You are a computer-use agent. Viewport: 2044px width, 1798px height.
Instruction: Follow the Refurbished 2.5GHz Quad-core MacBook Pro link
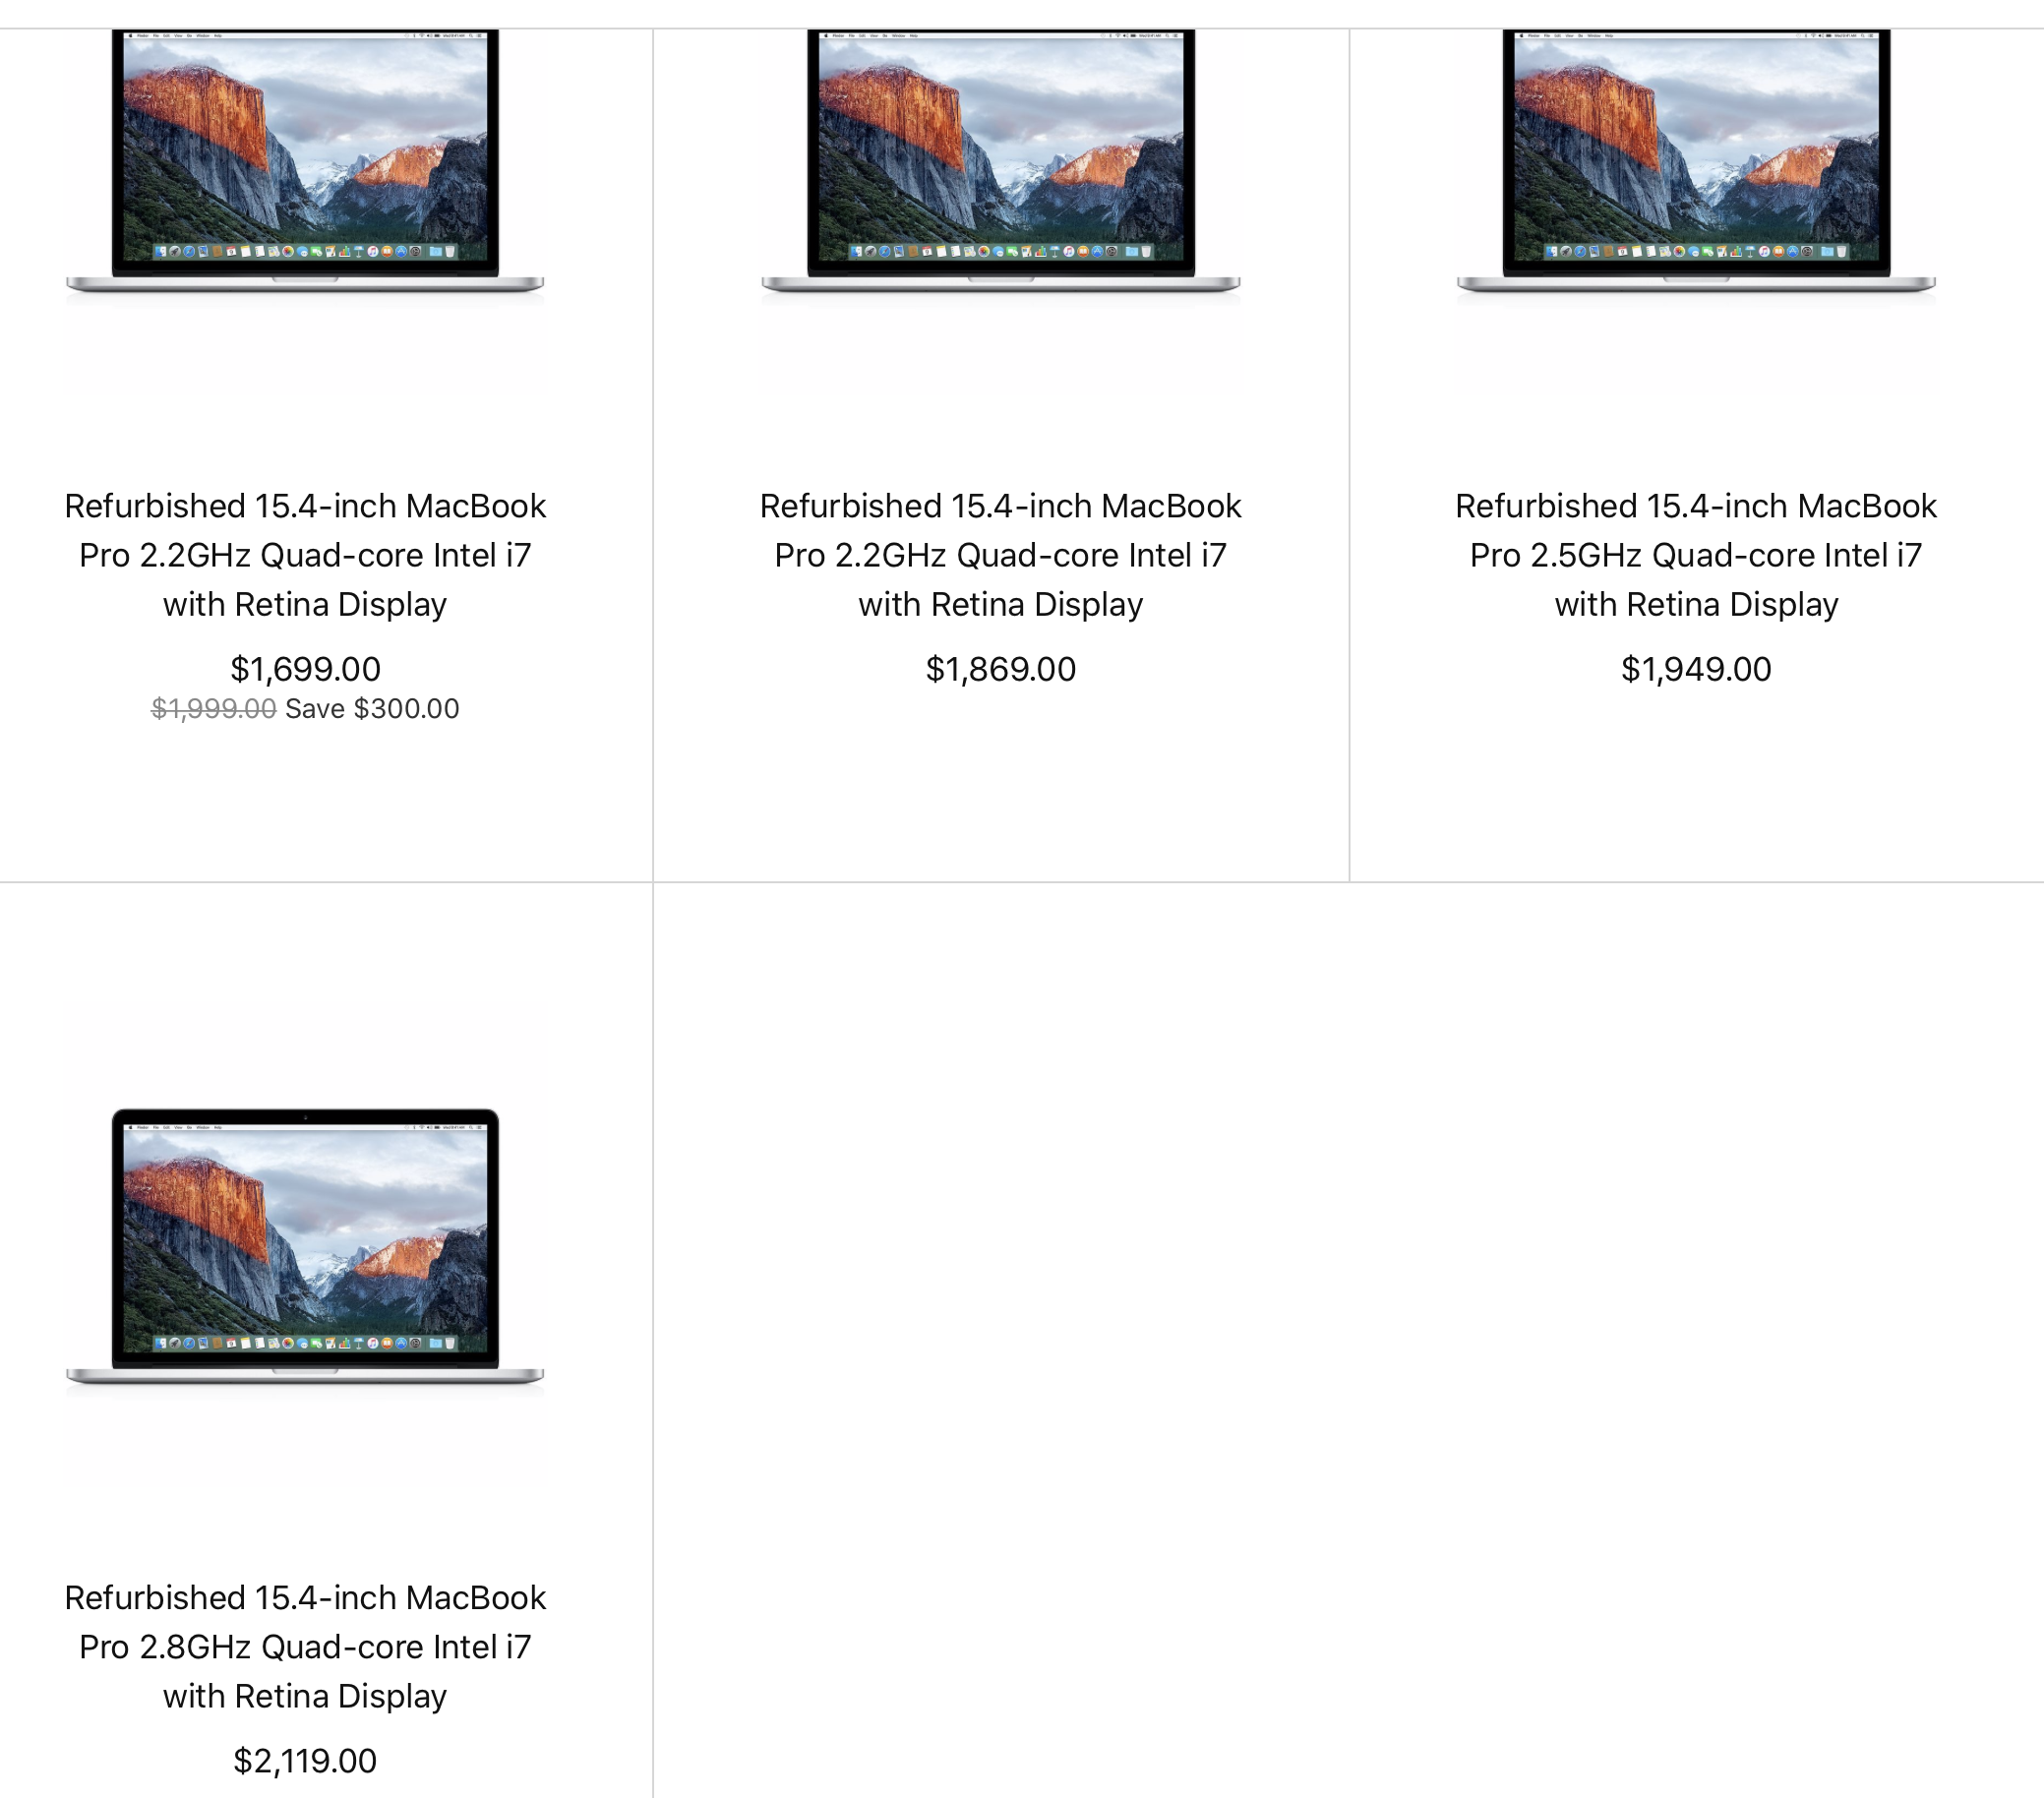(1696, 555)
